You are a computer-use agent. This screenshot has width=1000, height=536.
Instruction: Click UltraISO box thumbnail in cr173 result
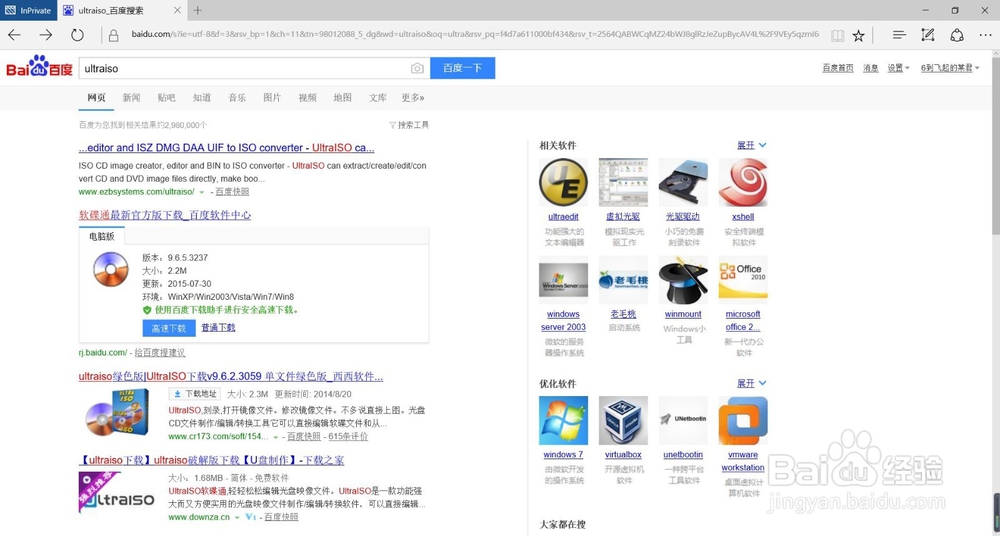click(117, 413)
